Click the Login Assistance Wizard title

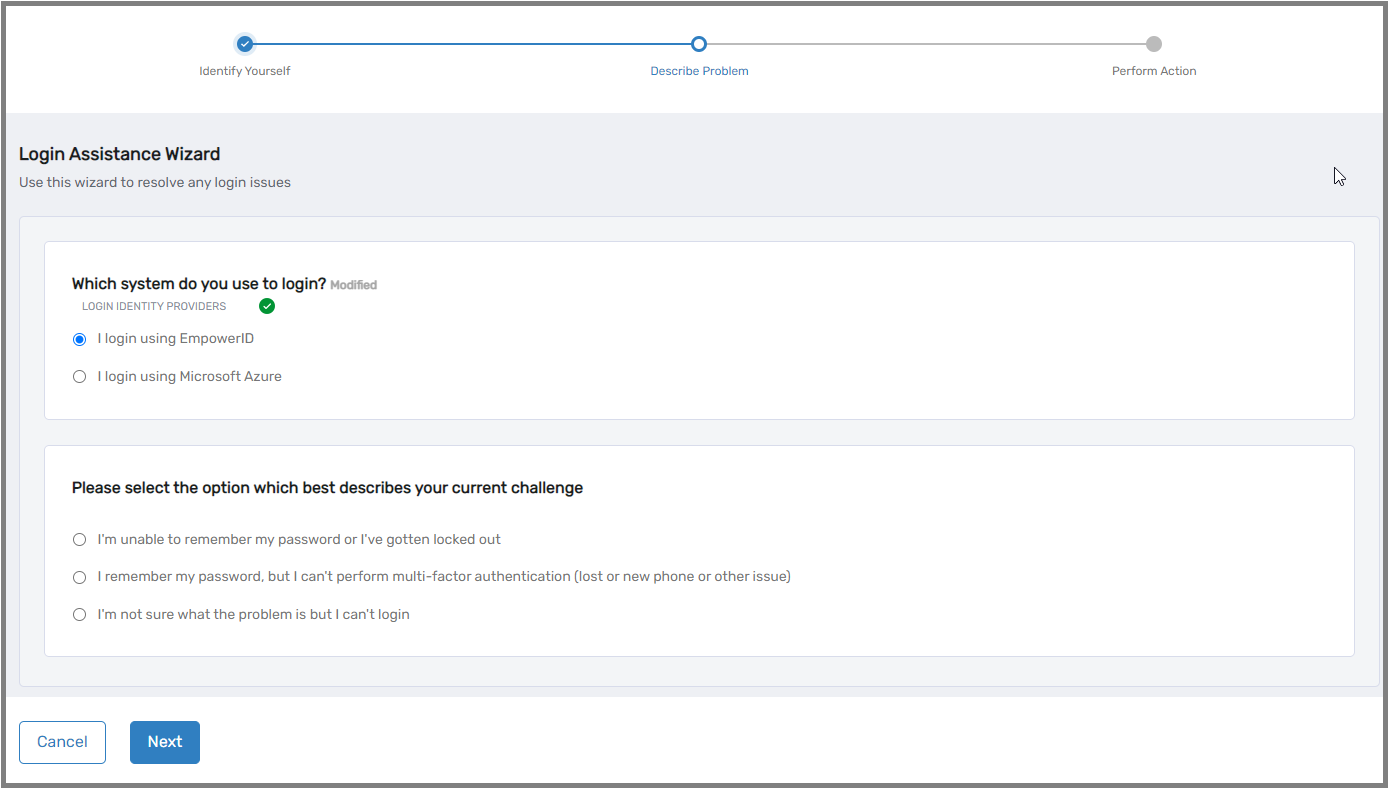tap(119, 154)
